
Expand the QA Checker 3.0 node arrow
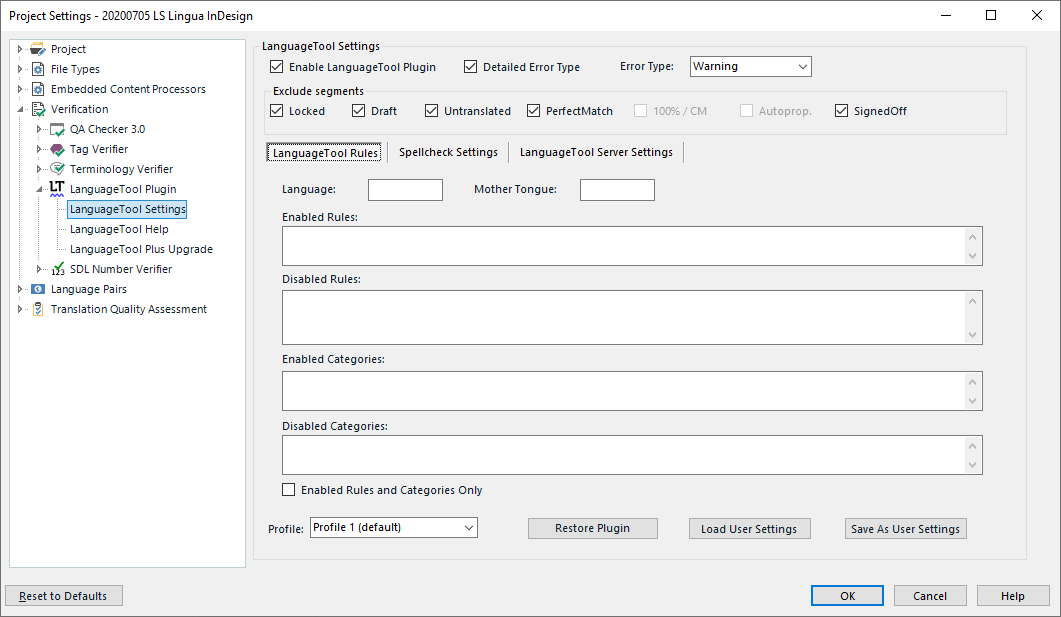(x=39, y=129)
